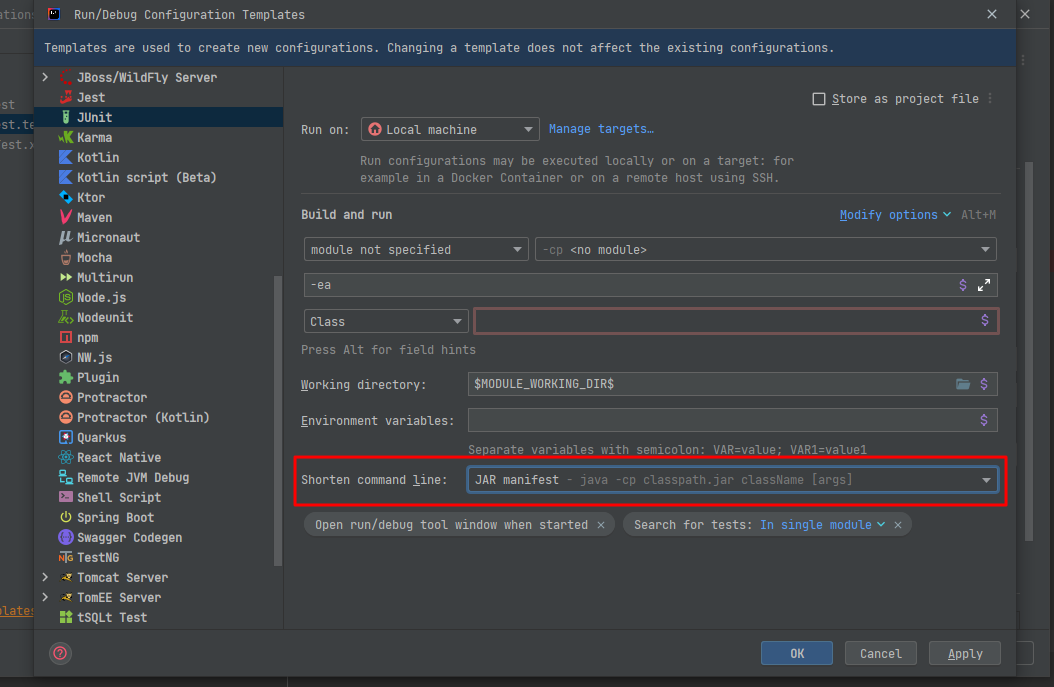Remove Open run/debug tool window tag
1054x687 pixels.
601,525
